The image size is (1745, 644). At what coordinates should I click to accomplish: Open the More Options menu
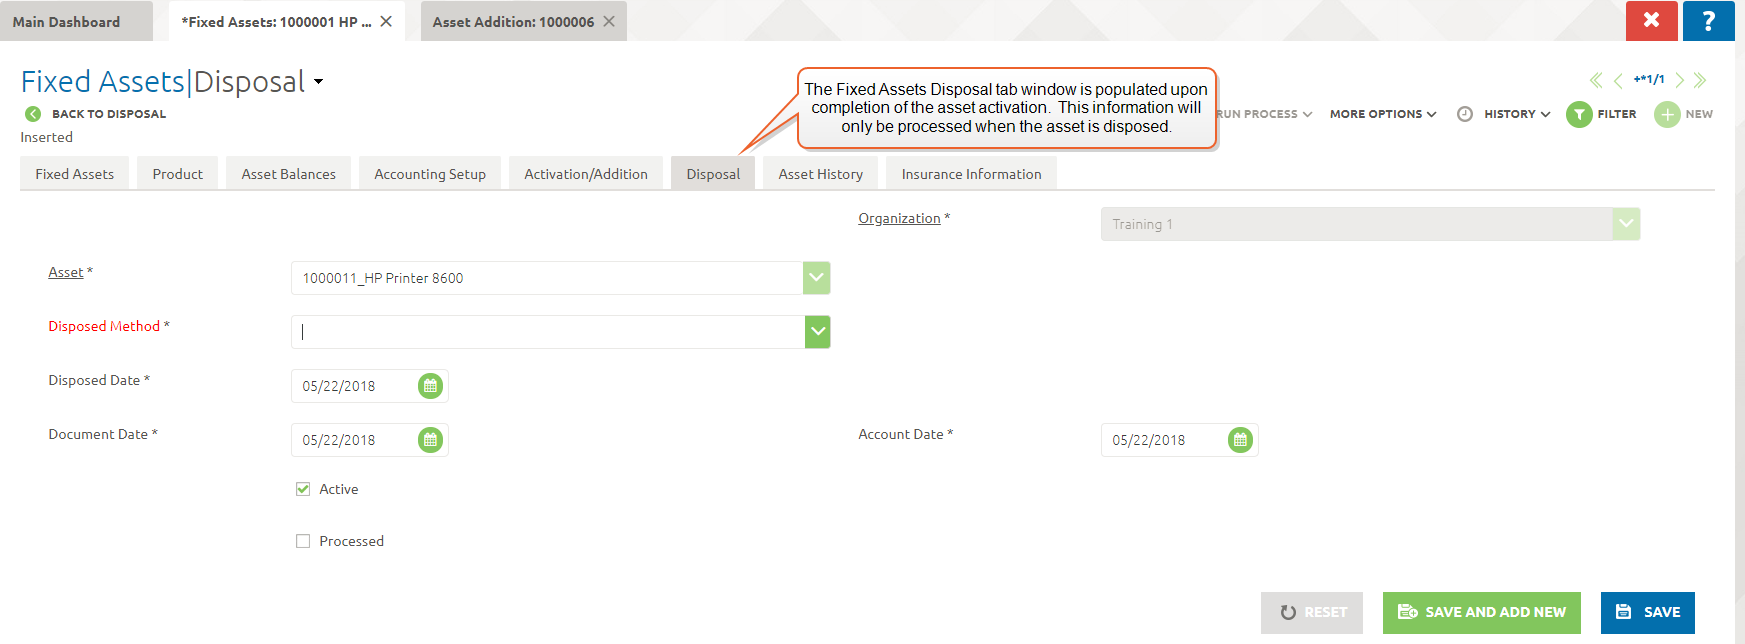pos(1382,114)
